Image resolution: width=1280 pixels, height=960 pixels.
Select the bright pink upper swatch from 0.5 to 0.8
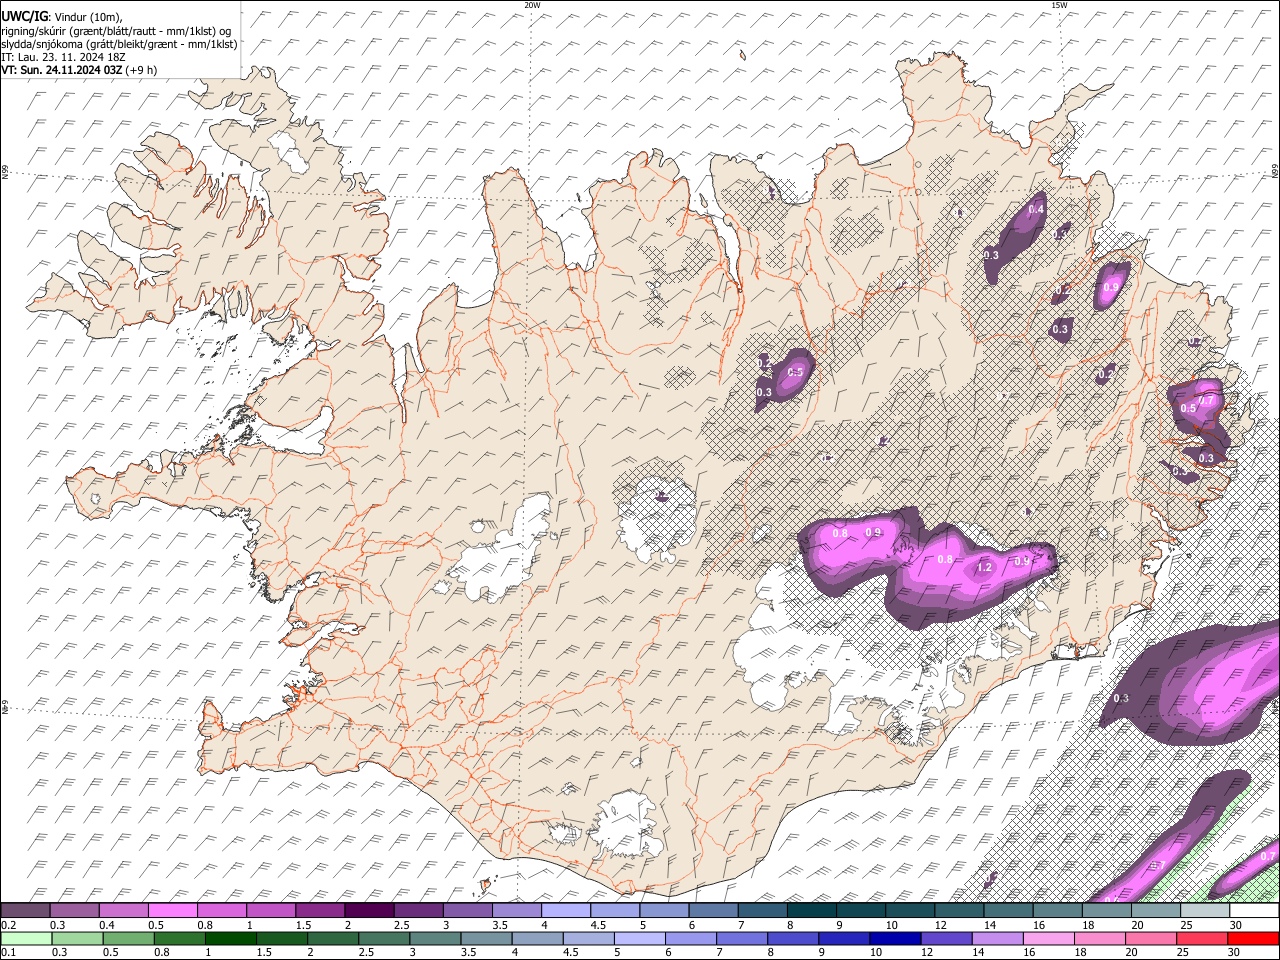pos(173,910)
